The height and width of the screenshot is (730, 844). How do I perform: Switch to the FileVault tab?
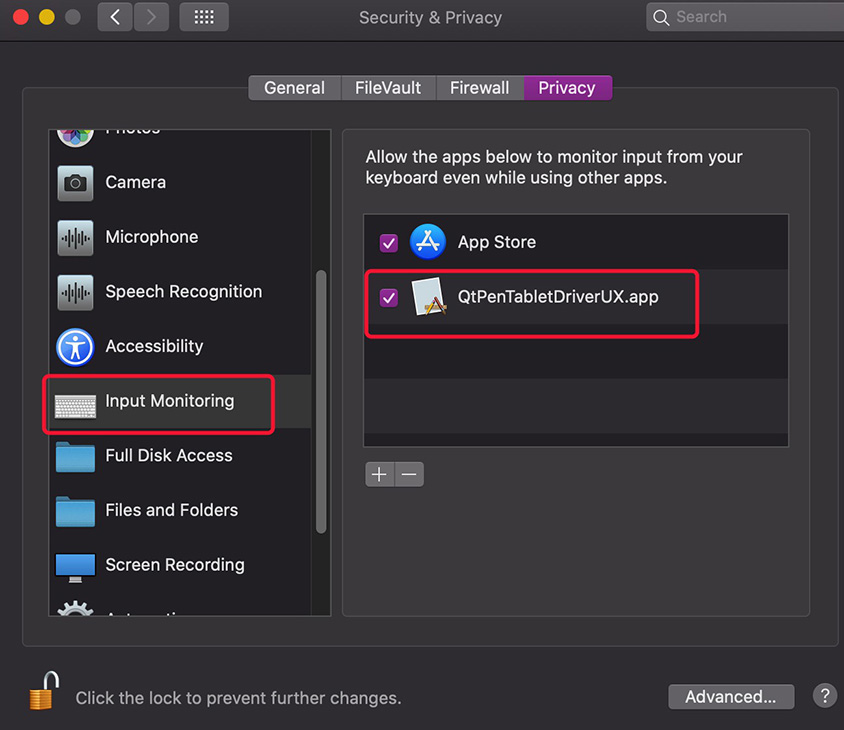click(x=388, y=88)
